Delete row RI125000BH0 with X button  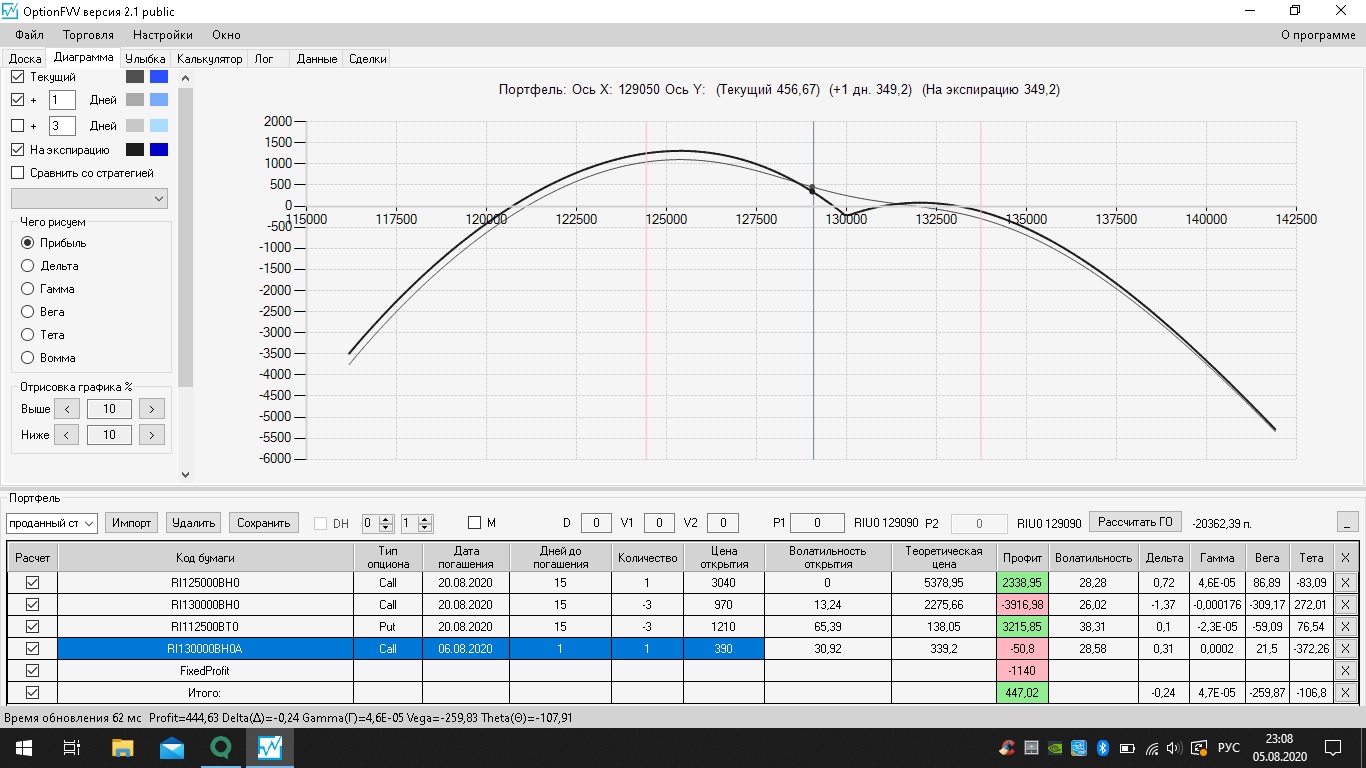point(1344,582)
